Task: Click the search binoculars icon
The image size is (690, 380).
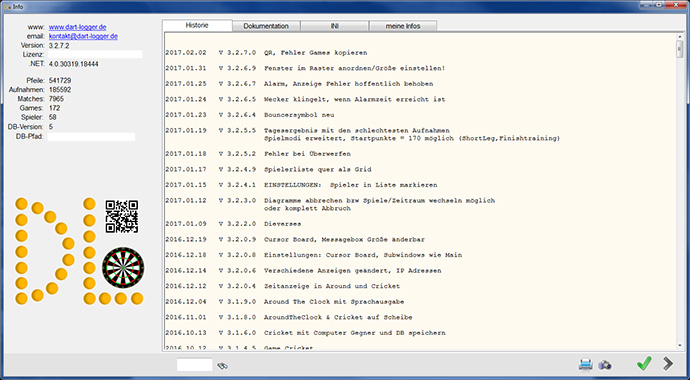Action: 223,365
